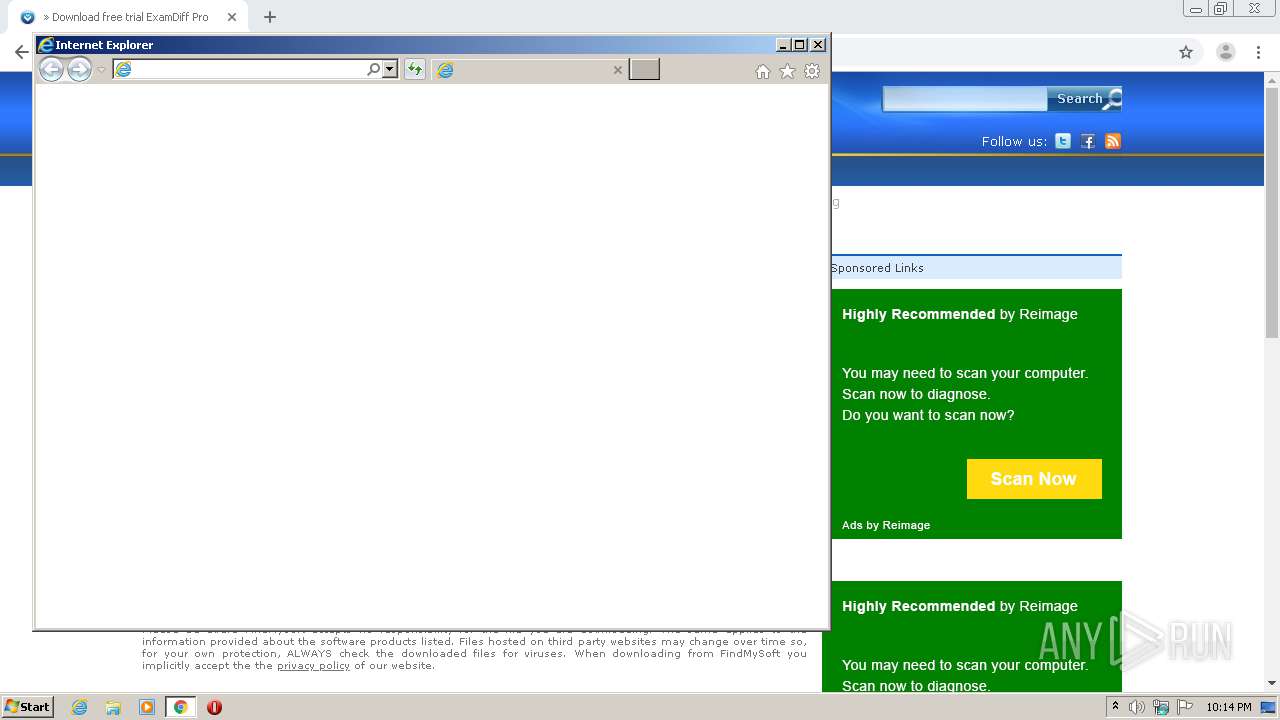This screenshot has height=720, width=1280.
Task: Close the Internet Explorer window
Action: tap(817, 45)
